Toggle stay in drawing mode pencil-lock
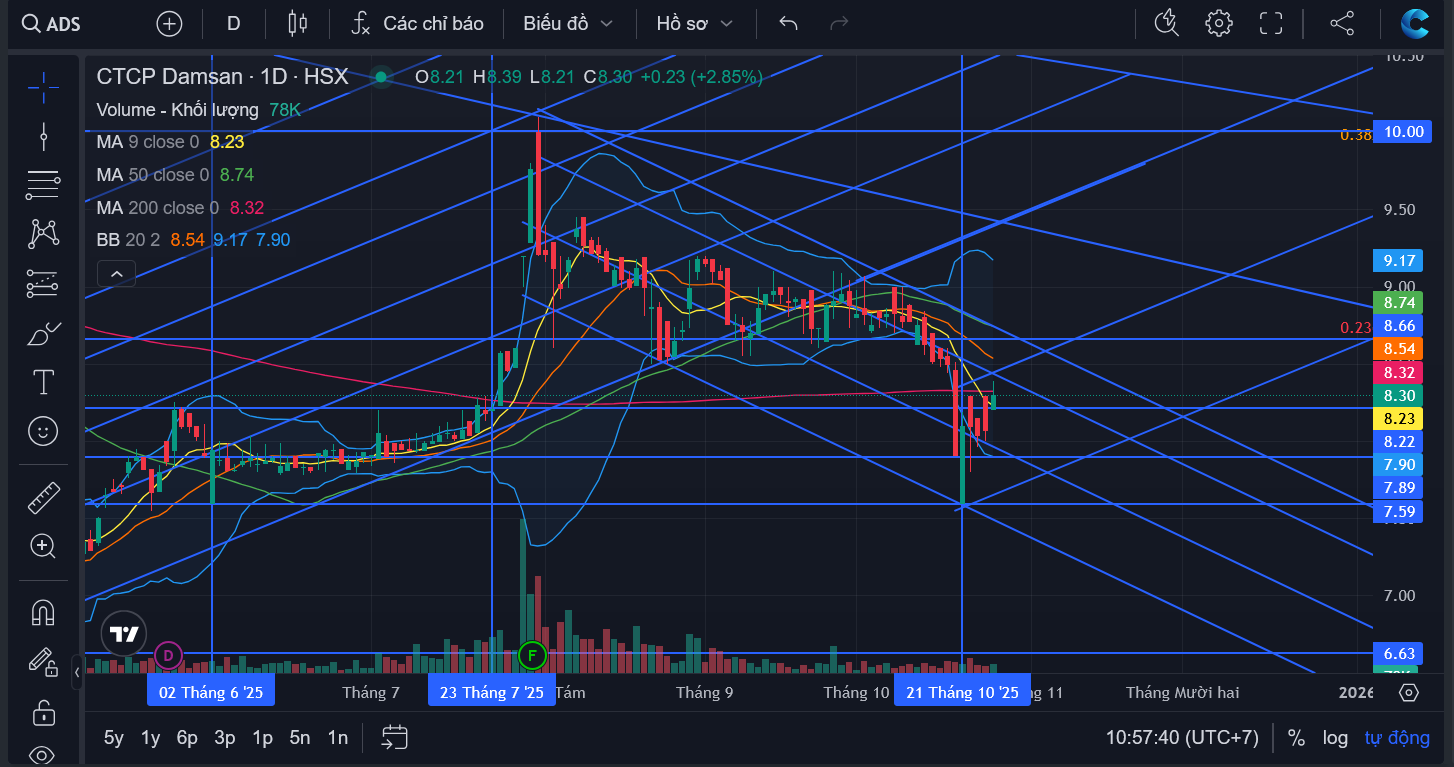 tap(43, 661)
